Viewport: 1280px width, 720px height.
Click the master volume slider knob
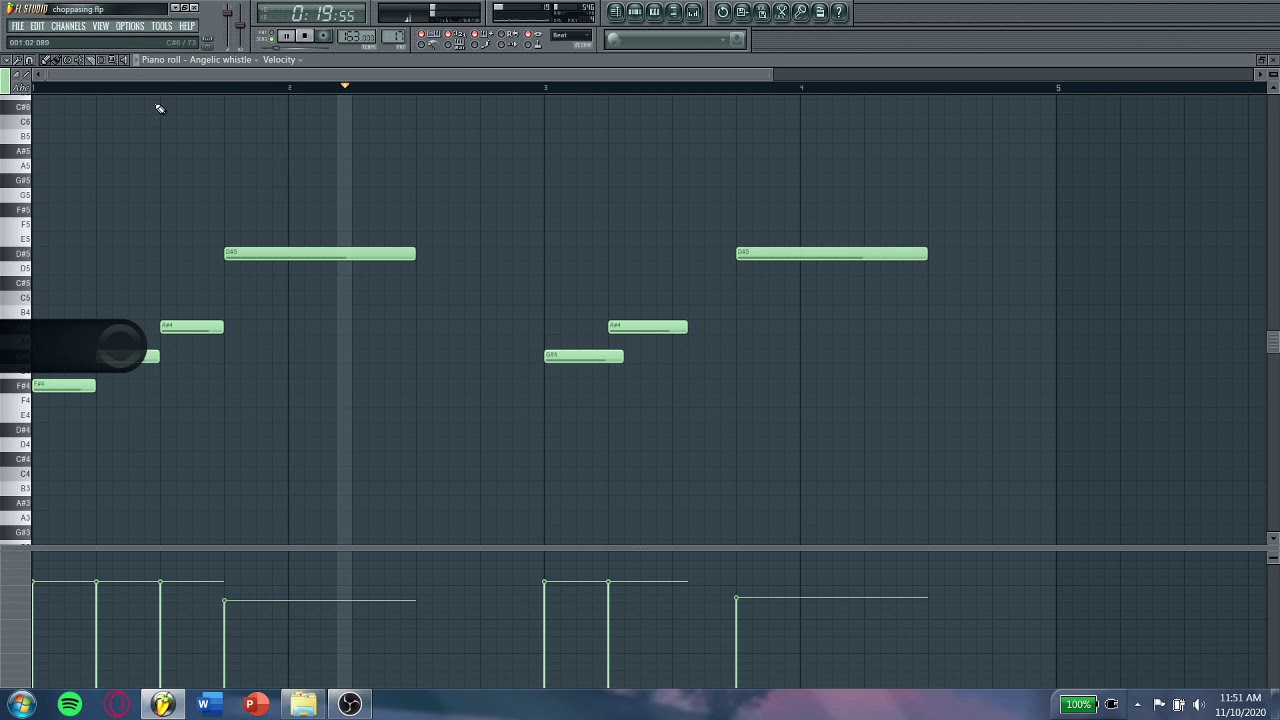pyautogui.click(x=227, y=13)
